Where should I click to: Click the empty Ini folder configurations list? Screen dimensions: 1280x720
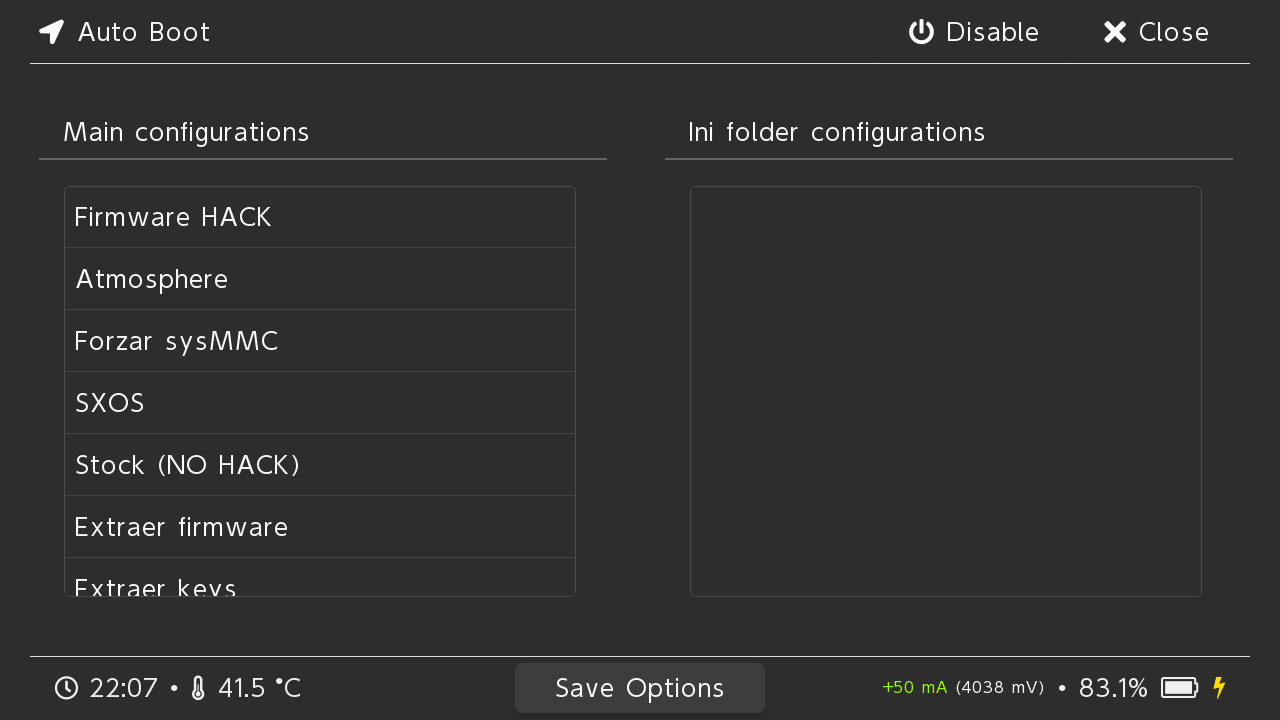point(946,391)
